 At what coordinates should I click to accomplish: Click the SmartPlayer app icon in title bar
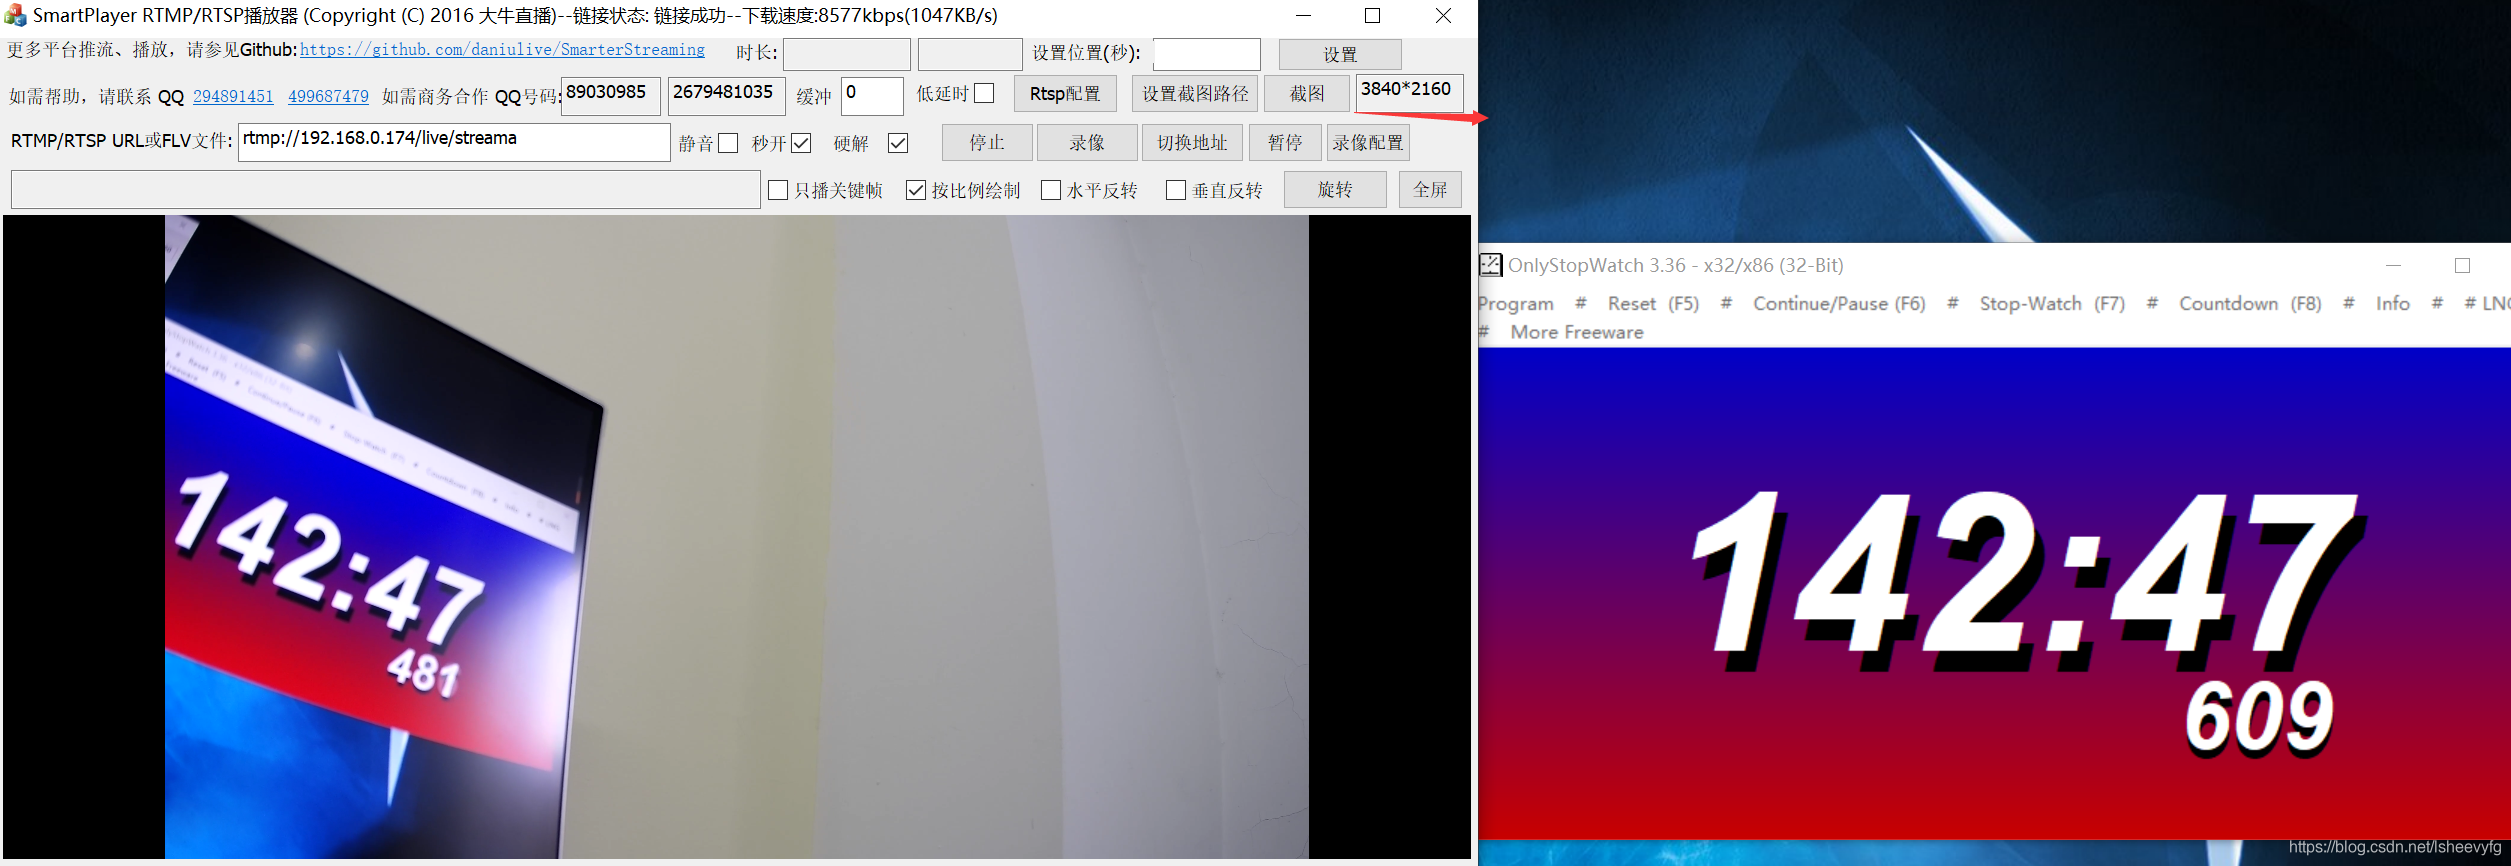point(15,16)
